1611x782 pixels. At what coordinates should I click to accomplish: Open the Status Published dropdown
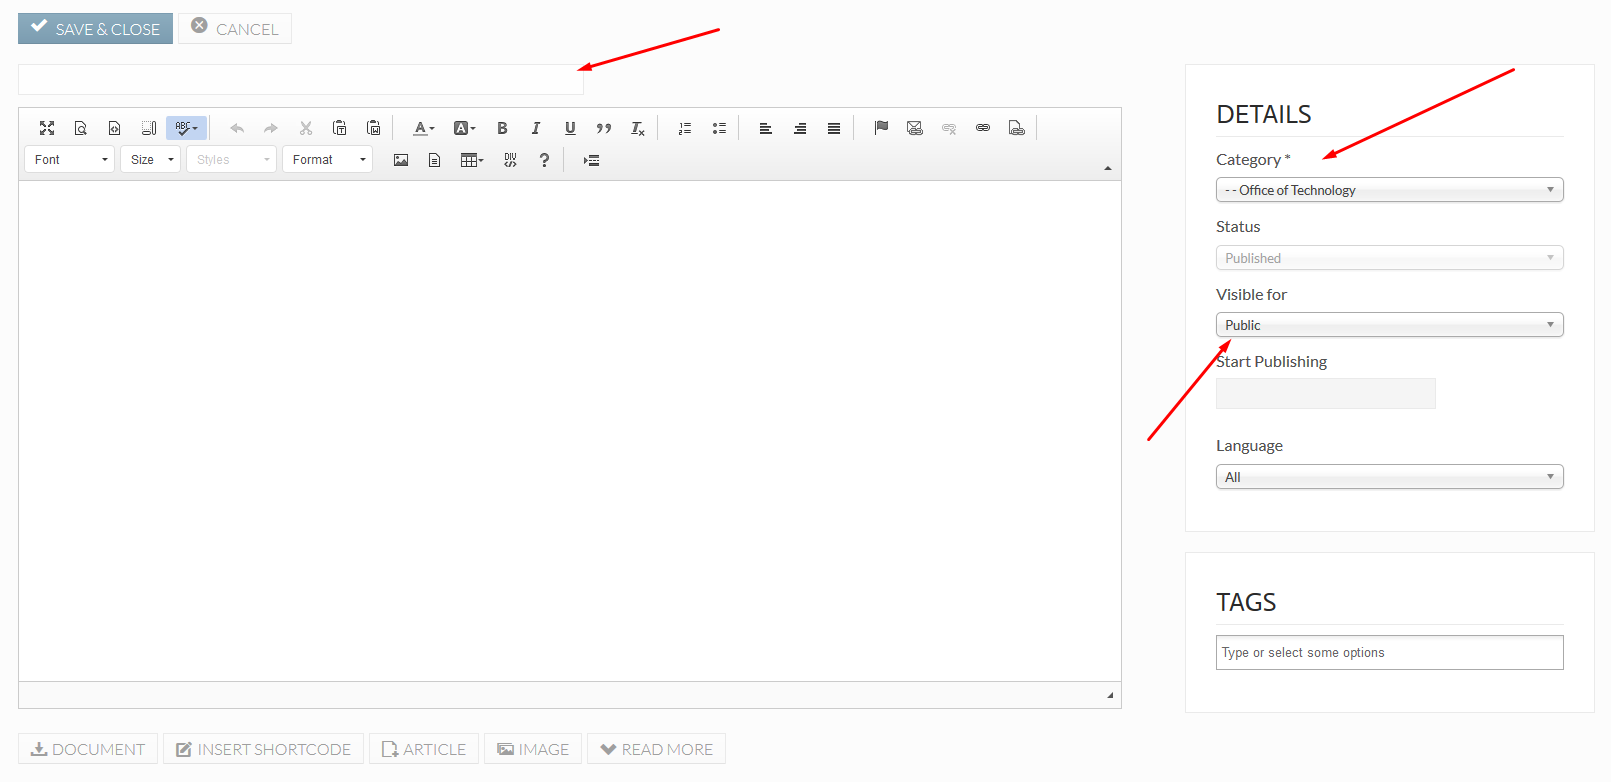pyautogui.click(x=1389, y=258)
